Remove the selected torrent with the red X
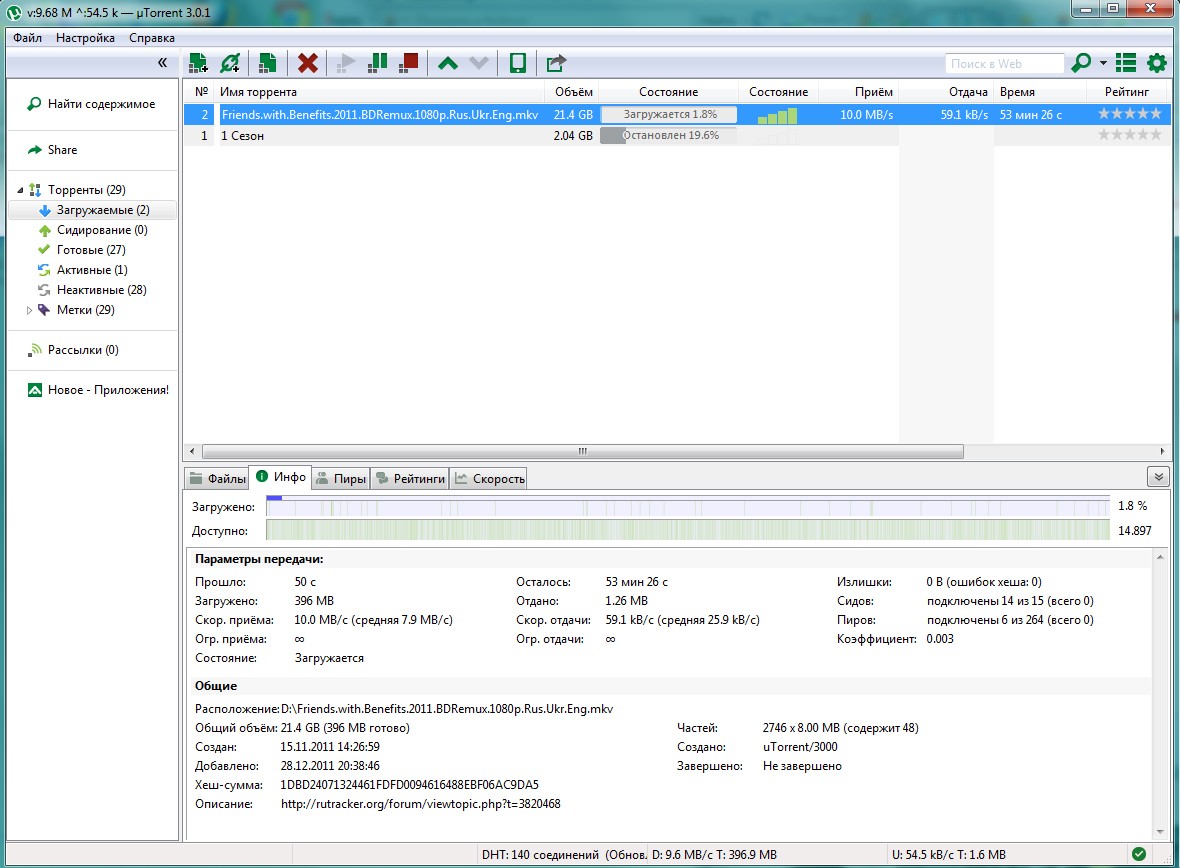 tap(307, 63)
